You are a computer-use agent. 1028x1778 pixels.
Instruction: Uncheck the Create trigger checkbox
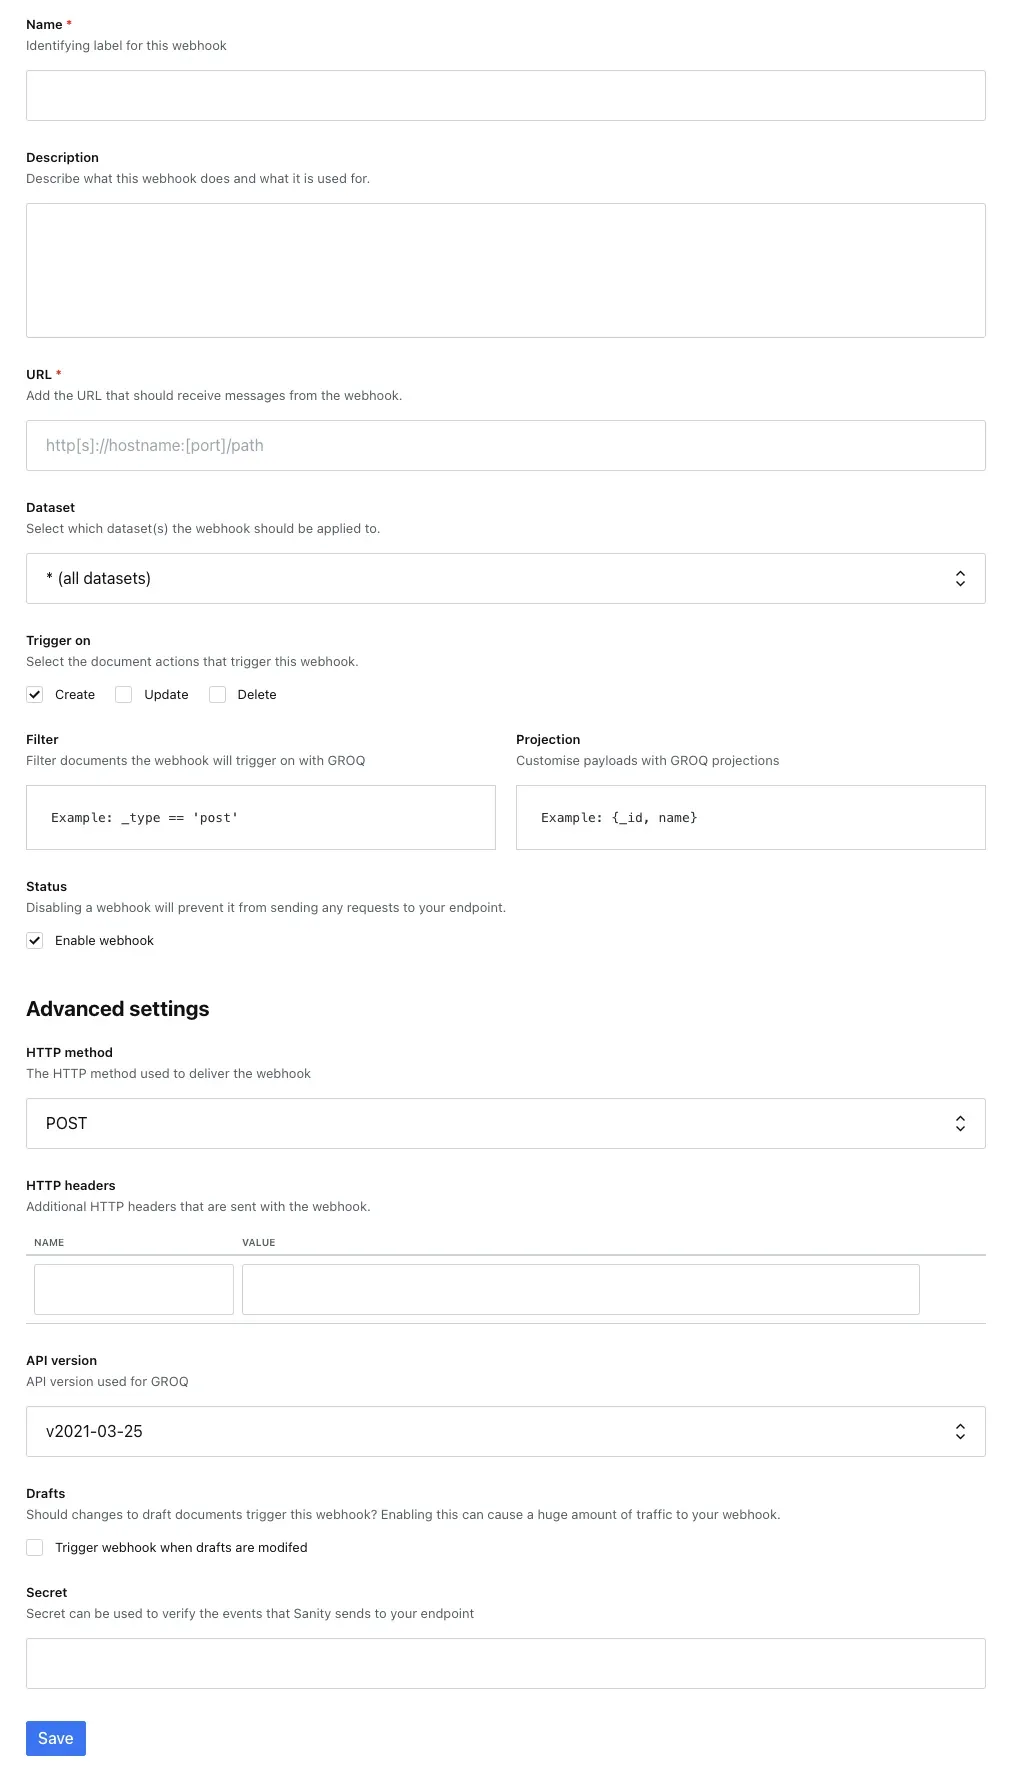point(34,694)
